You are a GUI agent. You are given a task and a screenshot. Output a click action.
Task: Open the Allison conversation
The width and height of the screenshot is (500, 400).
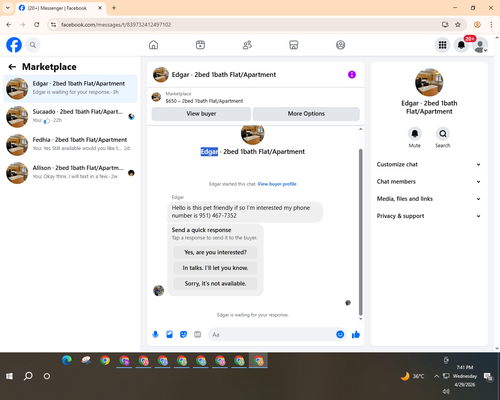tap(70, 173)
